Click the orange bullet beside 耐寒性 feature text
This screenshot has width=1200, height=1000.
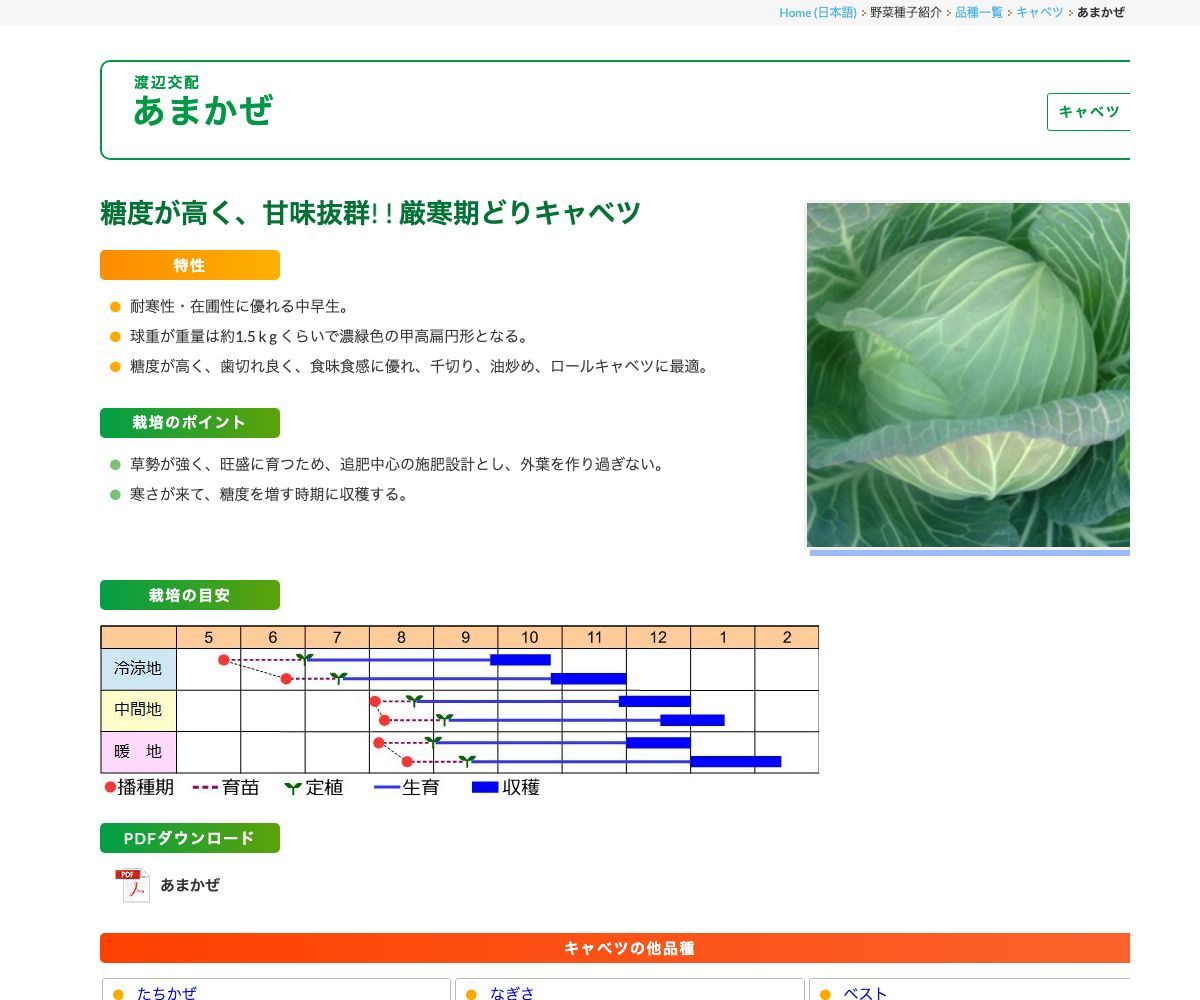tap(113, 307)
